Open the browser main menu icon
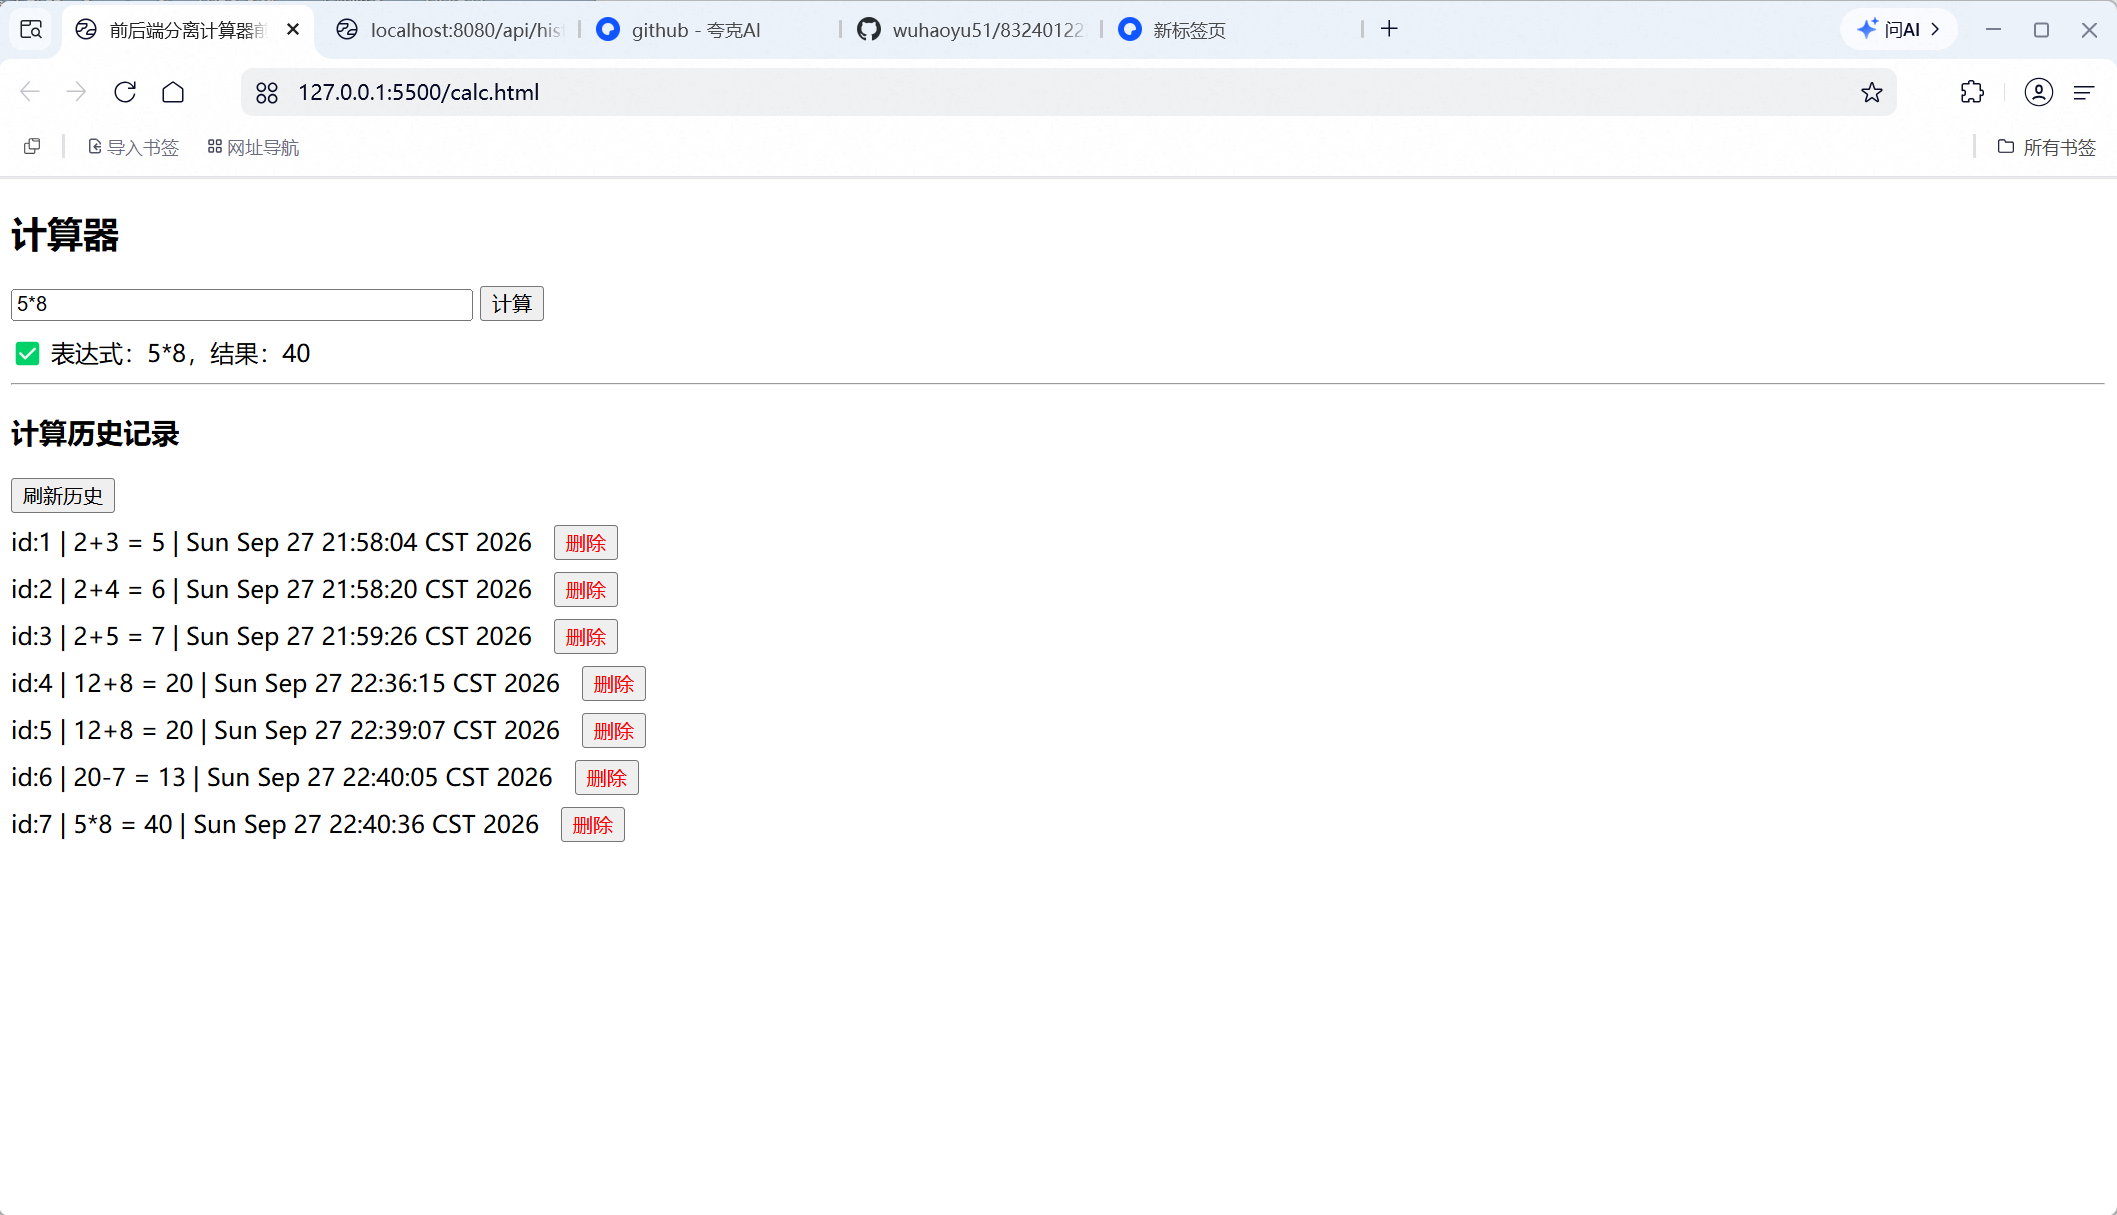The image size is (2117, 1215). tap(2084, 92)
